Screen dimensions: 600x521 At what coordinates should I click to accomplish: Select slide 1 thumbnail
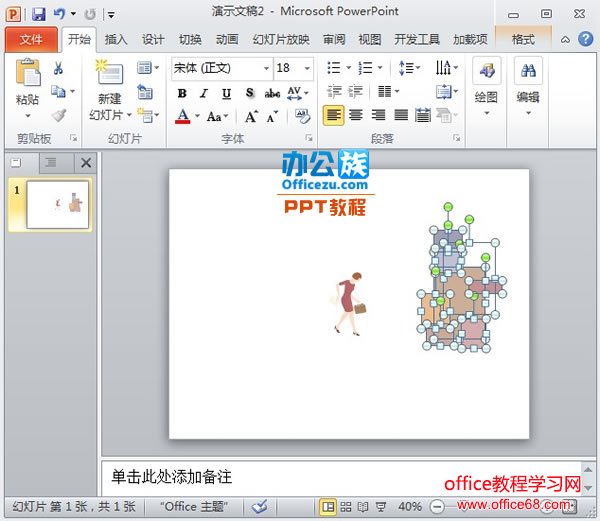[x=58, y=205]
